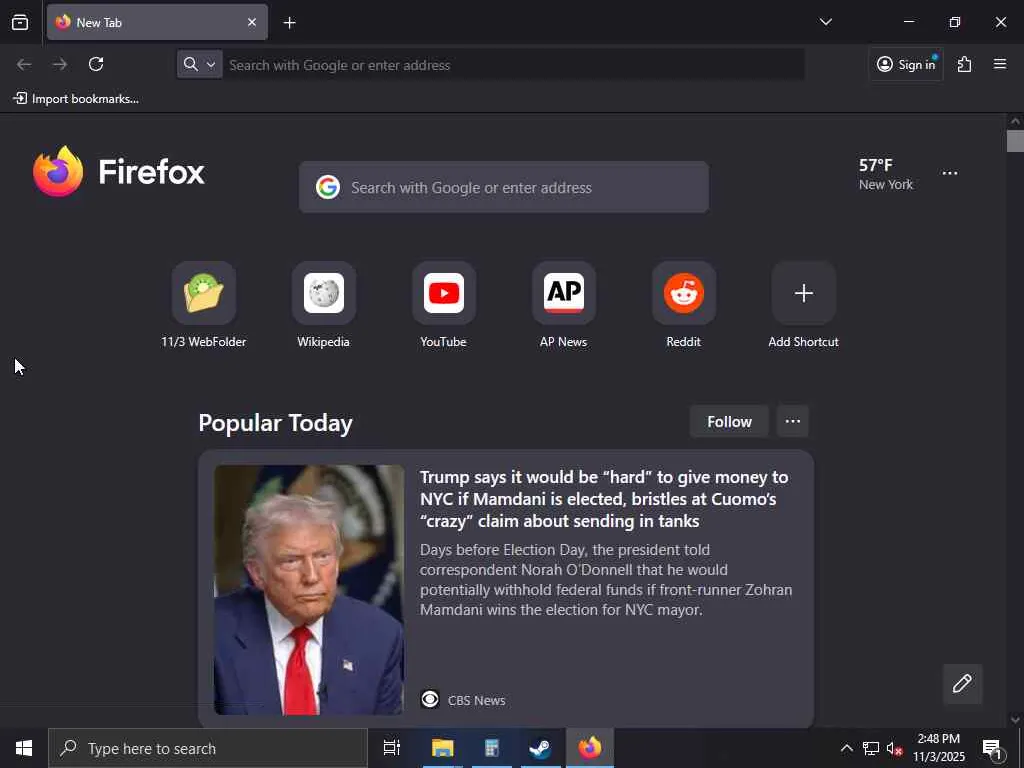
Task: Click the Windows taskbar search box
Action: click(x=208, y=748)
